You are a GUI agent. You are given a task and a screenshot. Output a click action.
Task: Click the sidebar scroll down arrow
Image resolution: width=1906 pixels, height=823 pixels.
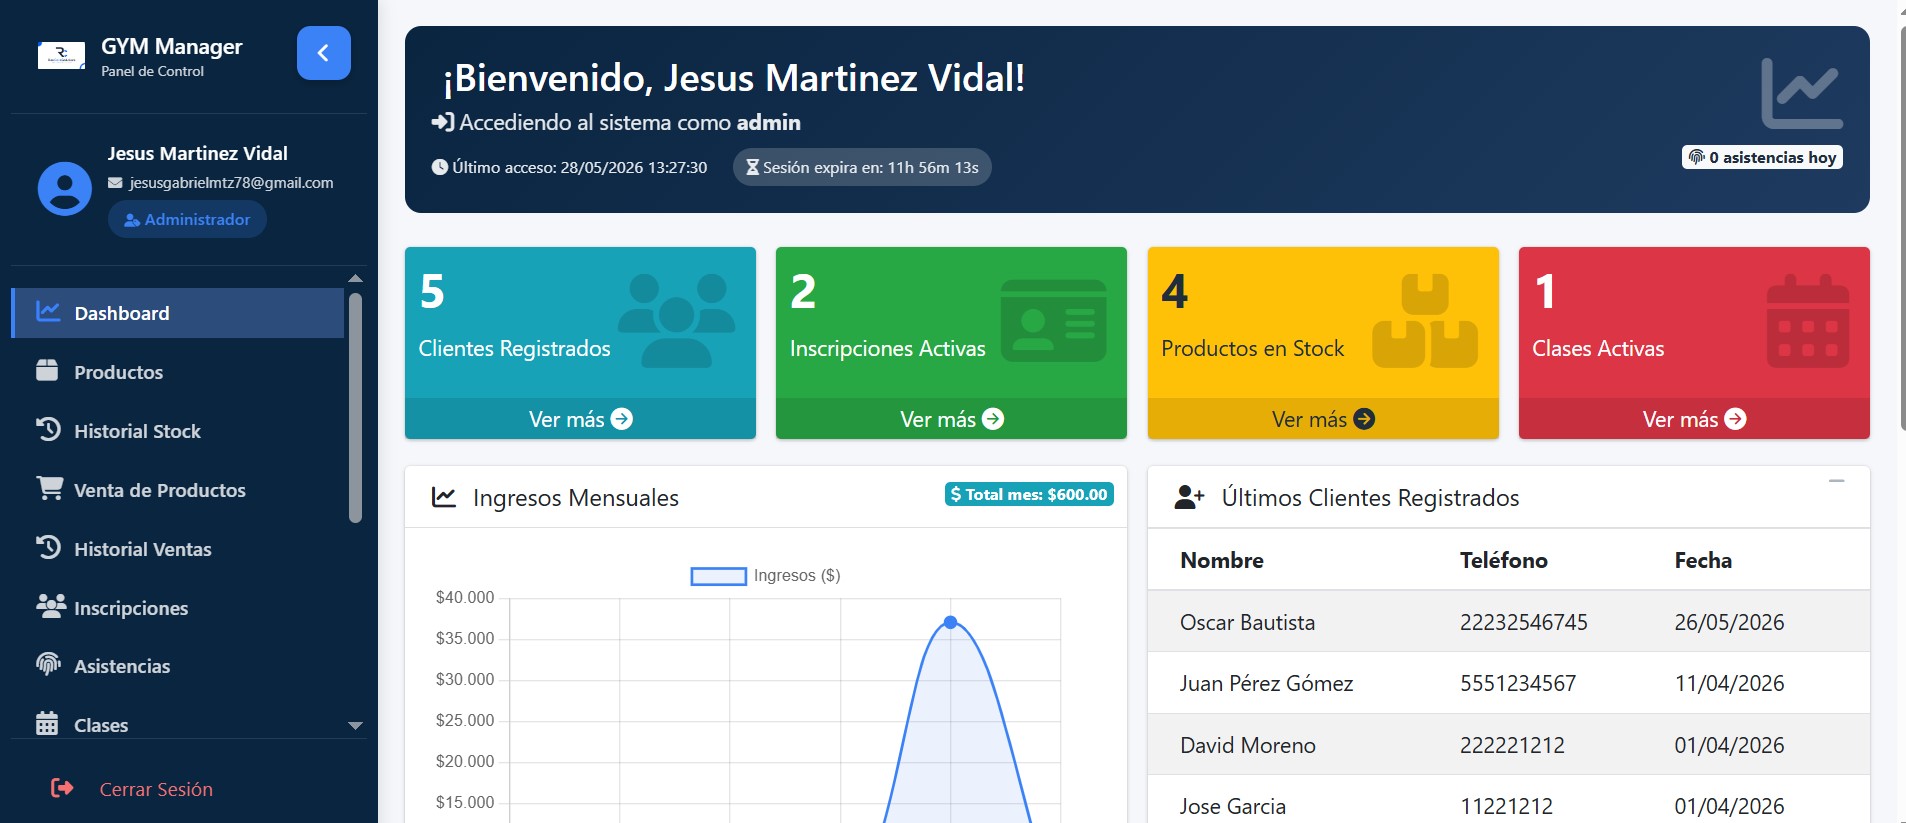[x=355, y=726]
